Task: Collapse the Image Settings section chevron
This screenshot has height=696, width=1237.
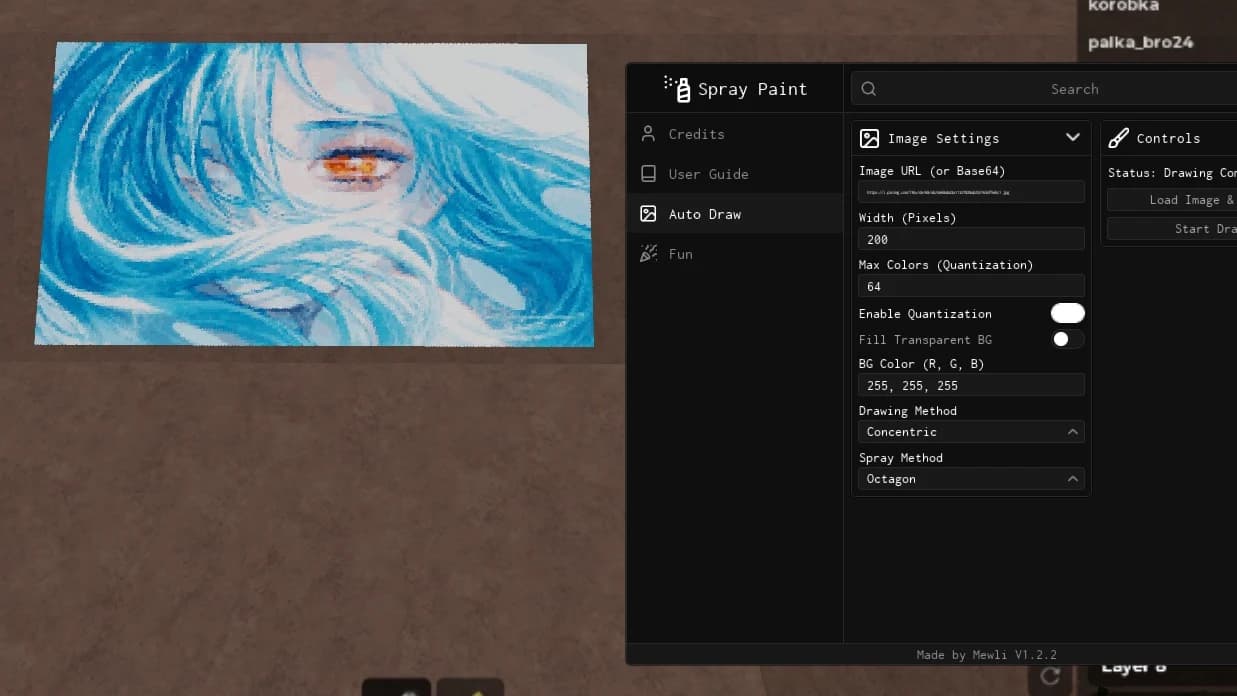Action: click(1073, 138)
